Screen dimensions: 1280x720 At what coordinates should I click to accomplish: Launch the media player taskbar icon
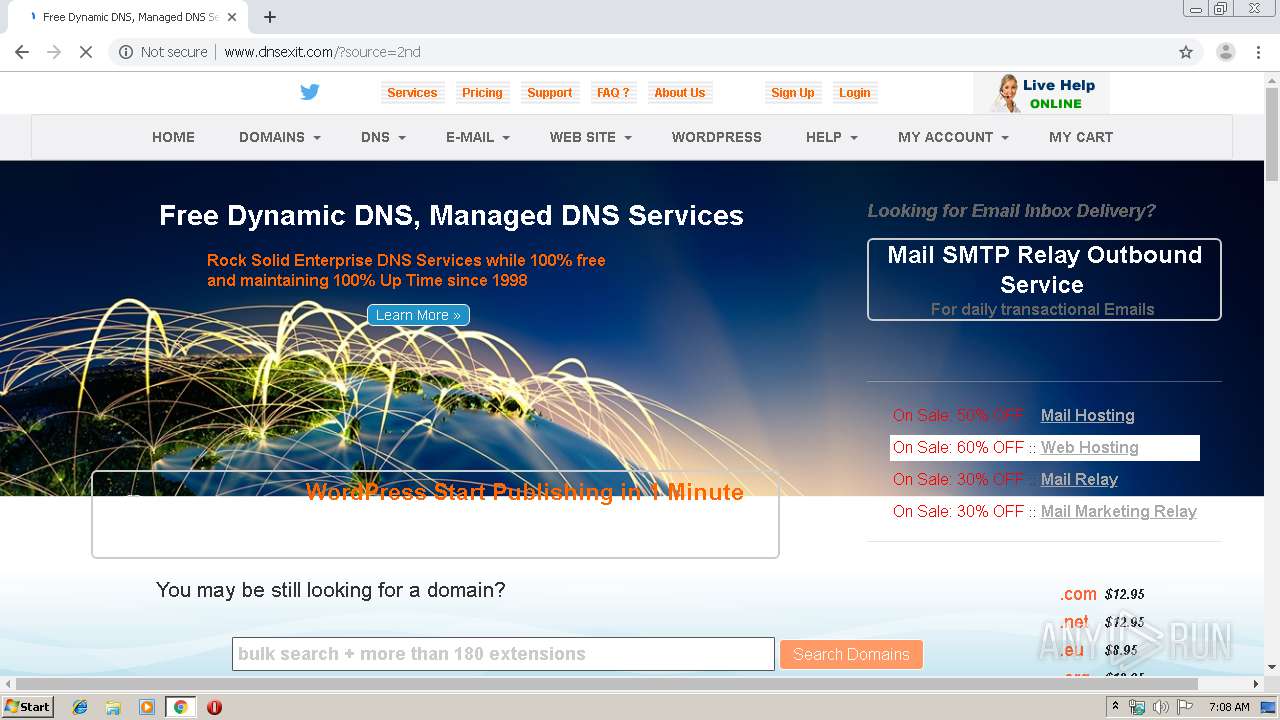(146, 707)
